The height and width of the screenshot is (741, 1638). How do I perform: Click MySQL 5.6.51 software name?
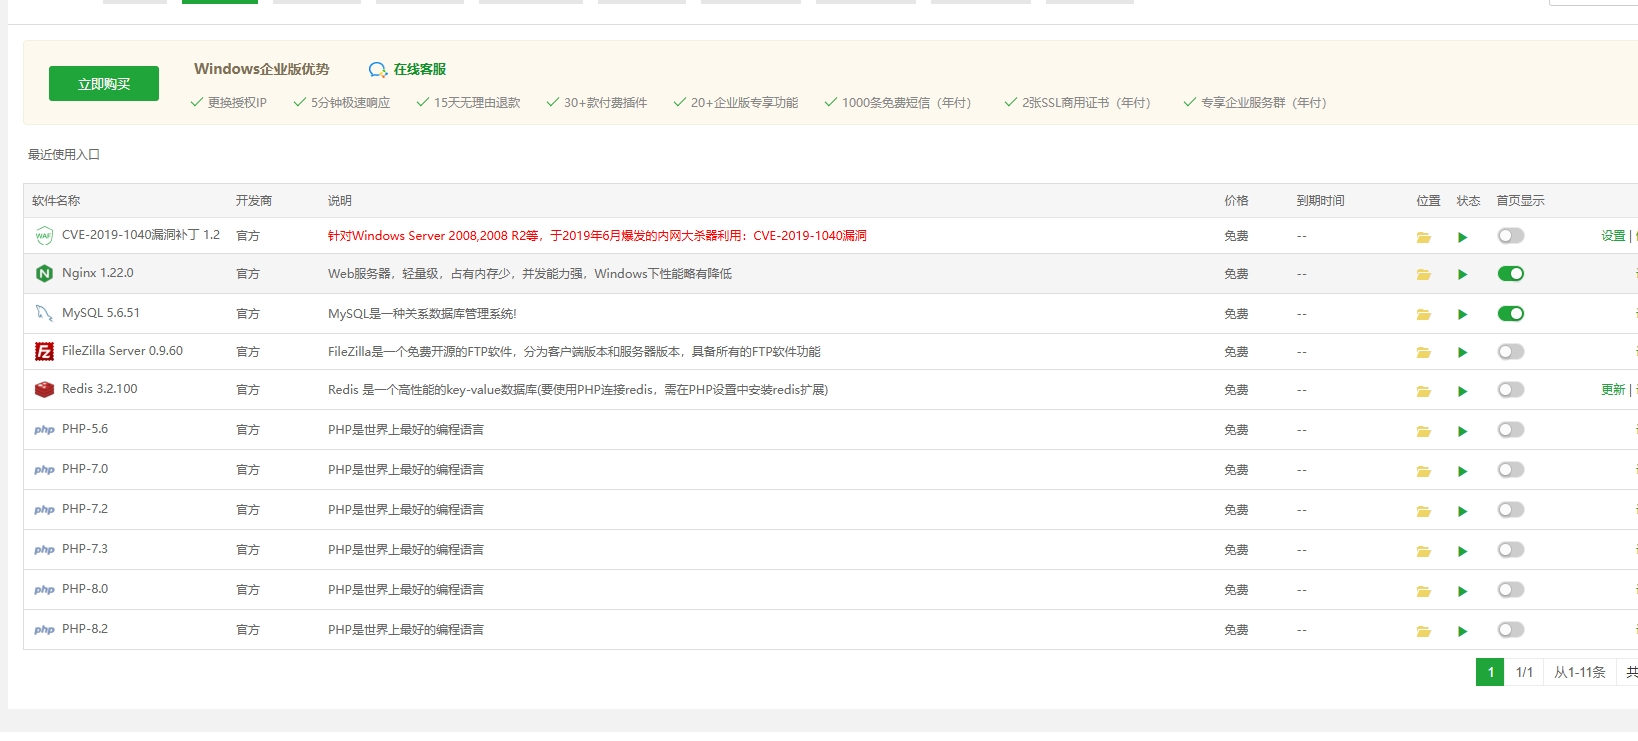click(101, 313)
